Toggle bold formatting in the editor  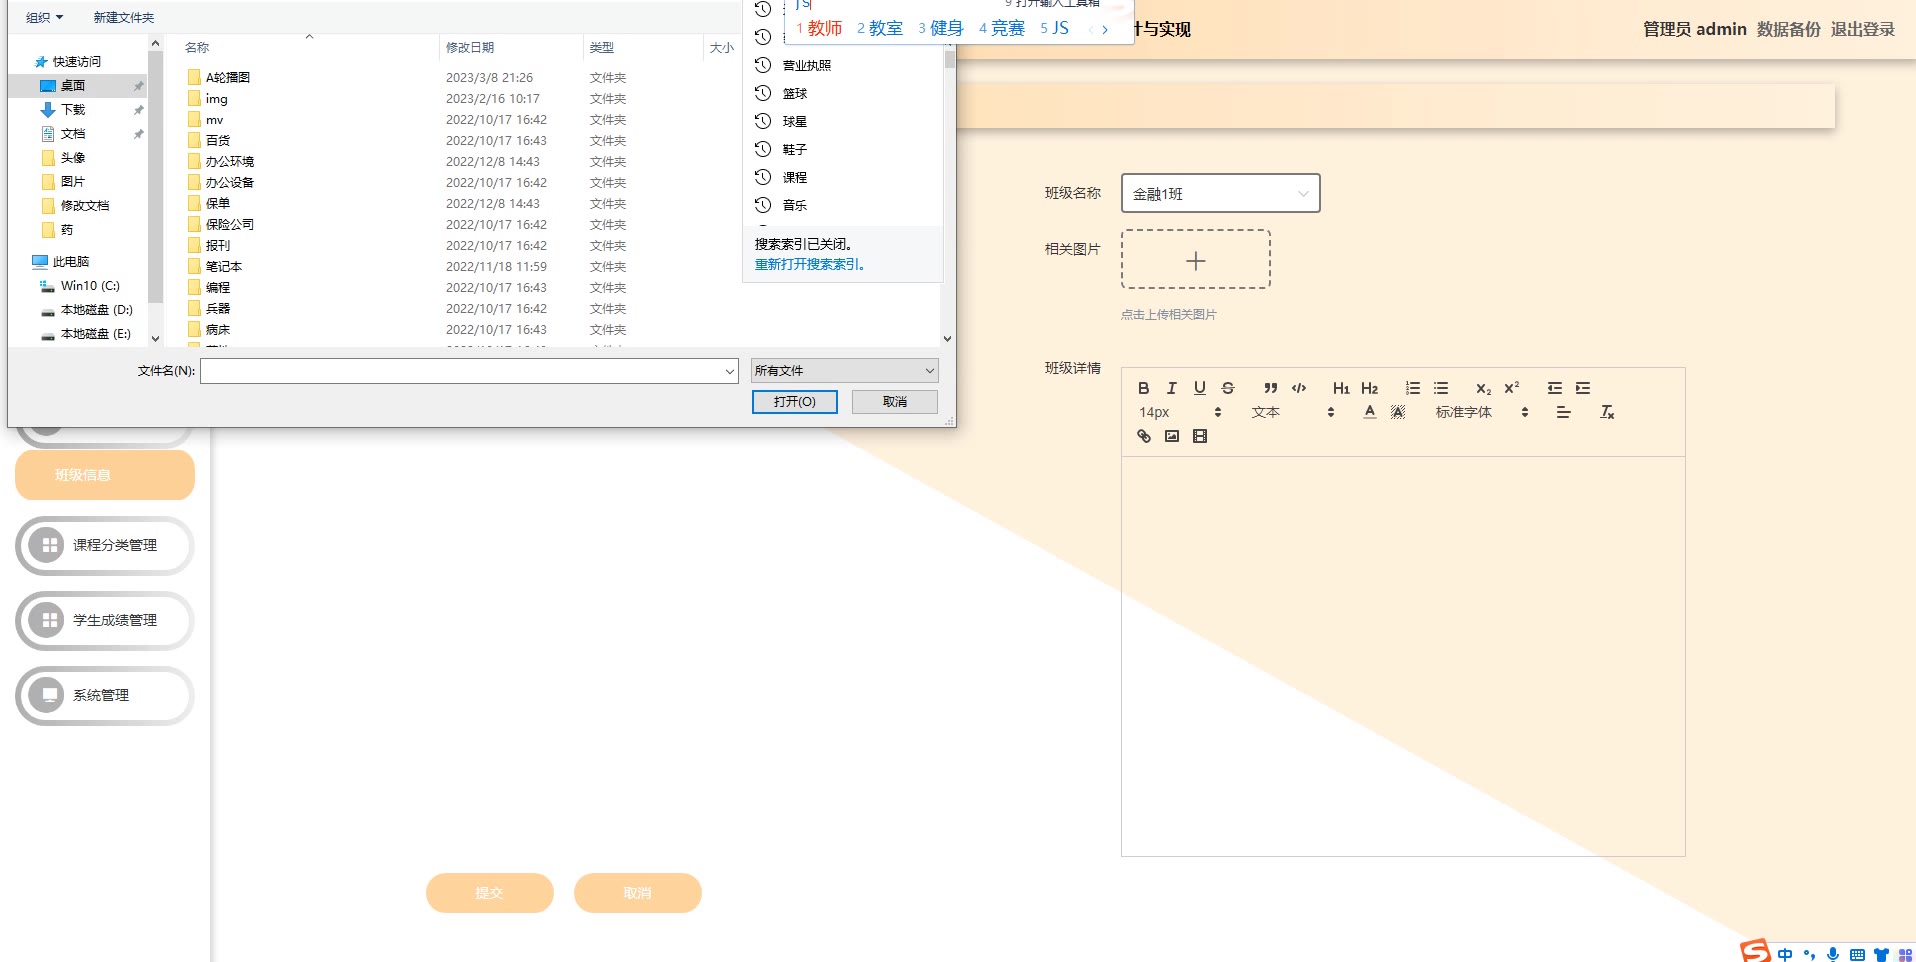pyautogui.click(x=1143, y=388)
